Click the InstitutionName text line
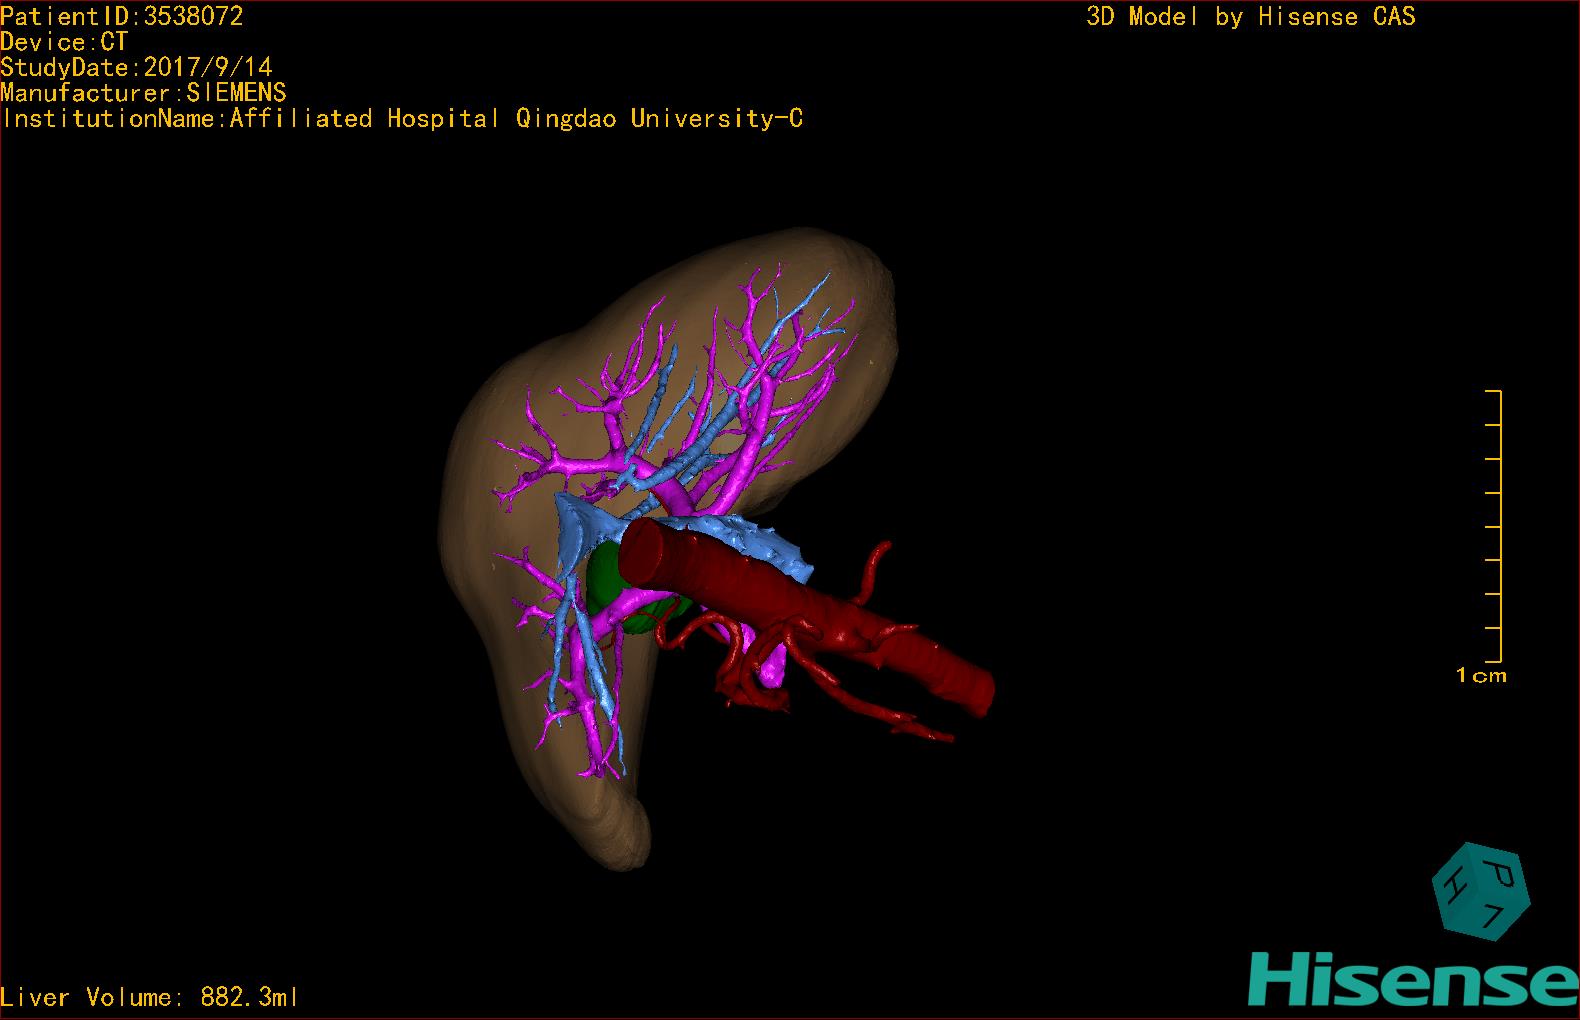This screenshot has width=1580, height=1020. click(x=402, y=119)
